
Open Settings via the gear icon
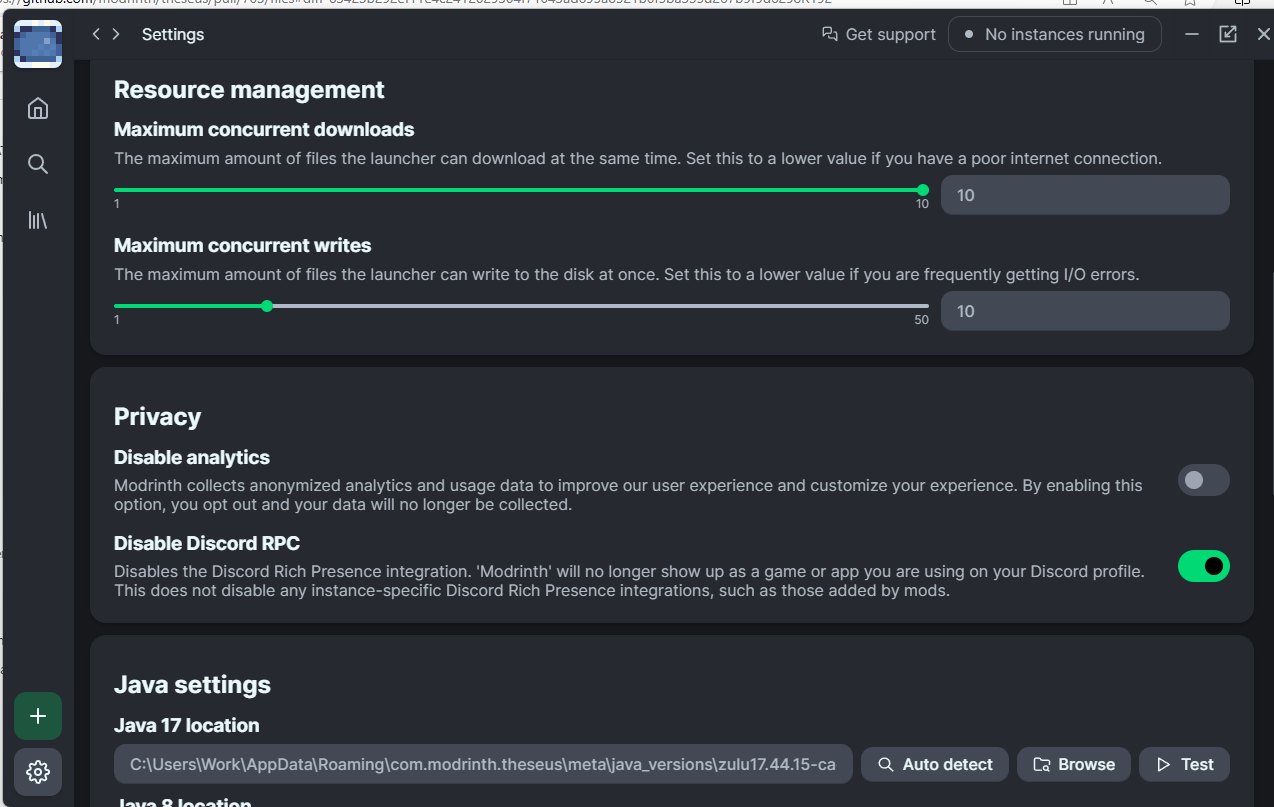(x=37, y=771)
